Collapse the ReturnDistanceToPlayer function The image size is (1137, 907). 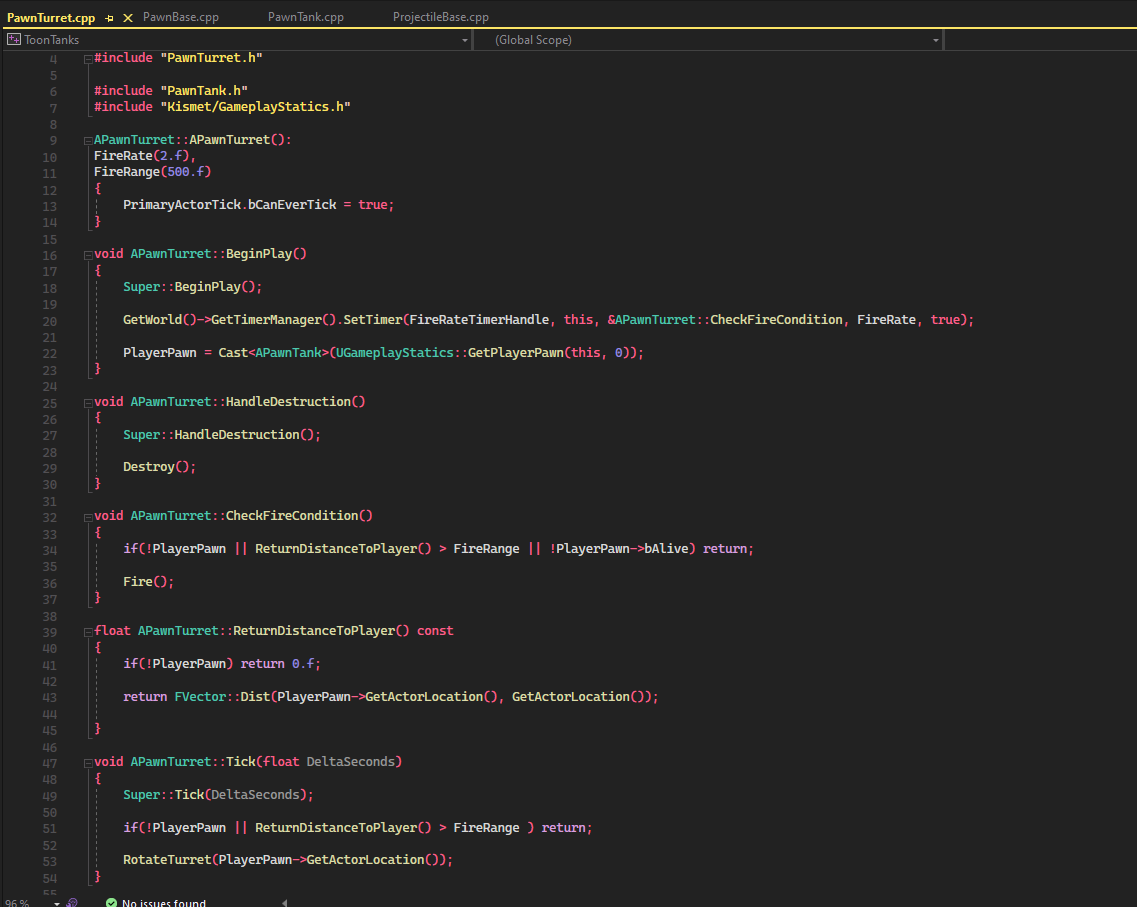(88, 632)
